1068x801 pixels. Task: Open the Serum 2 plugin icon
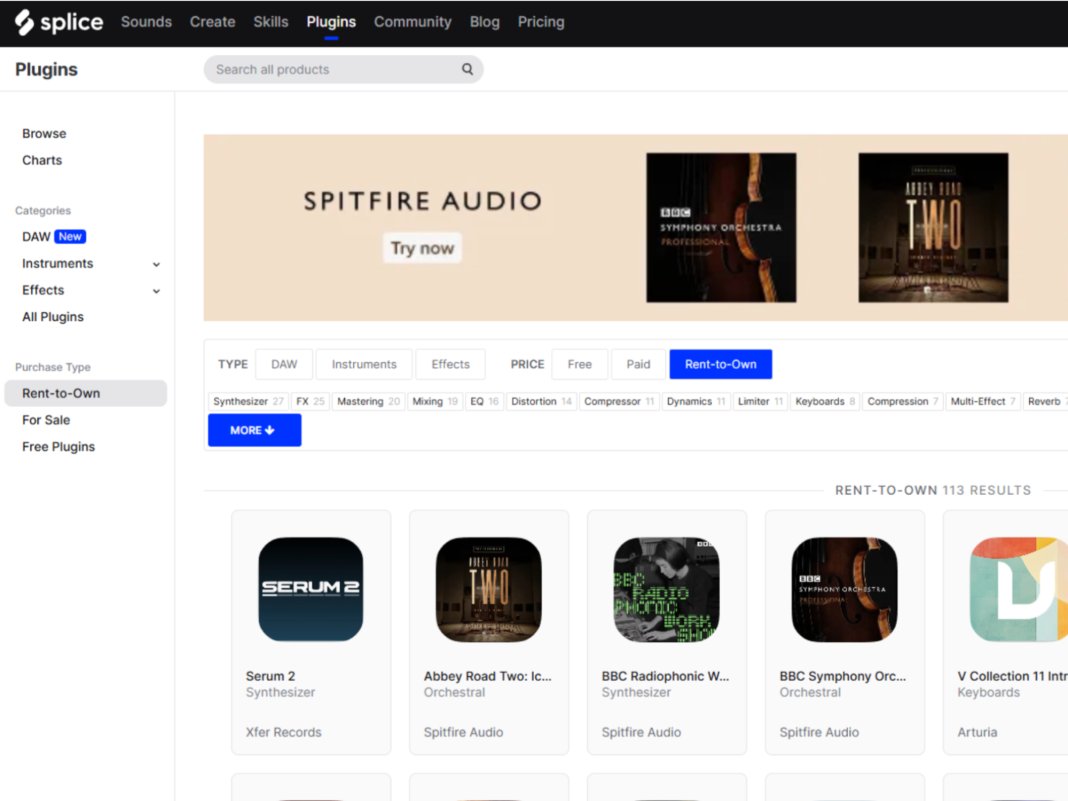tap(310, 589)
